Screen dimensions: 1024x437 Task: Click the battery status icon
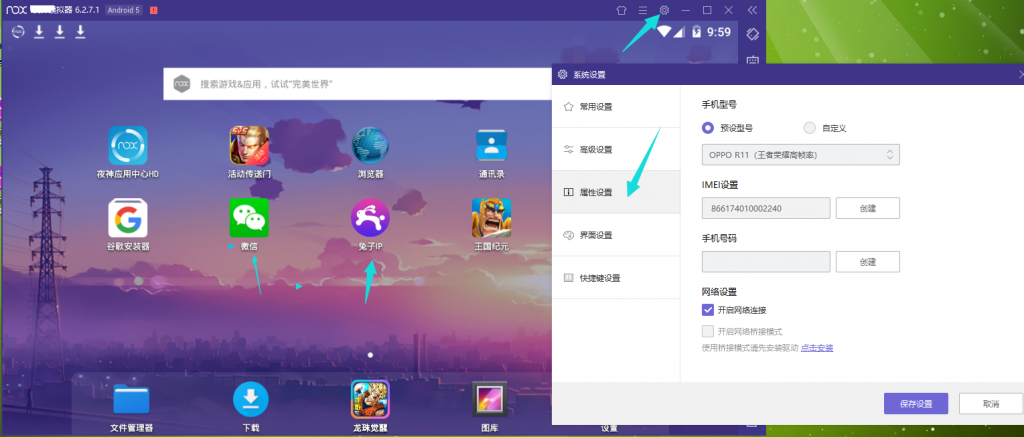[697, 31]
